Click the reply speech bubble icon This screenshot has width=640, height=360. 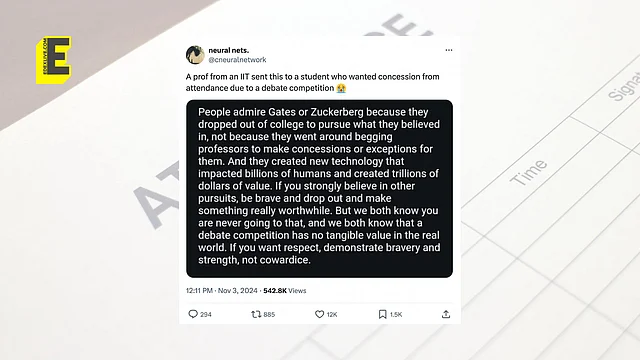click(193, 314)
